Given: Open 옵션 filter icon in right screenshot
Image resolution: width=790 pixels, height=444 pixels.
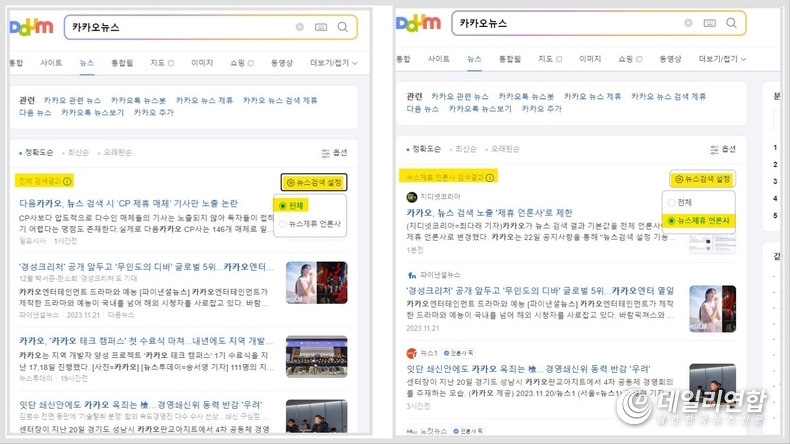Looking at the screenshot, I should [714, 149].
